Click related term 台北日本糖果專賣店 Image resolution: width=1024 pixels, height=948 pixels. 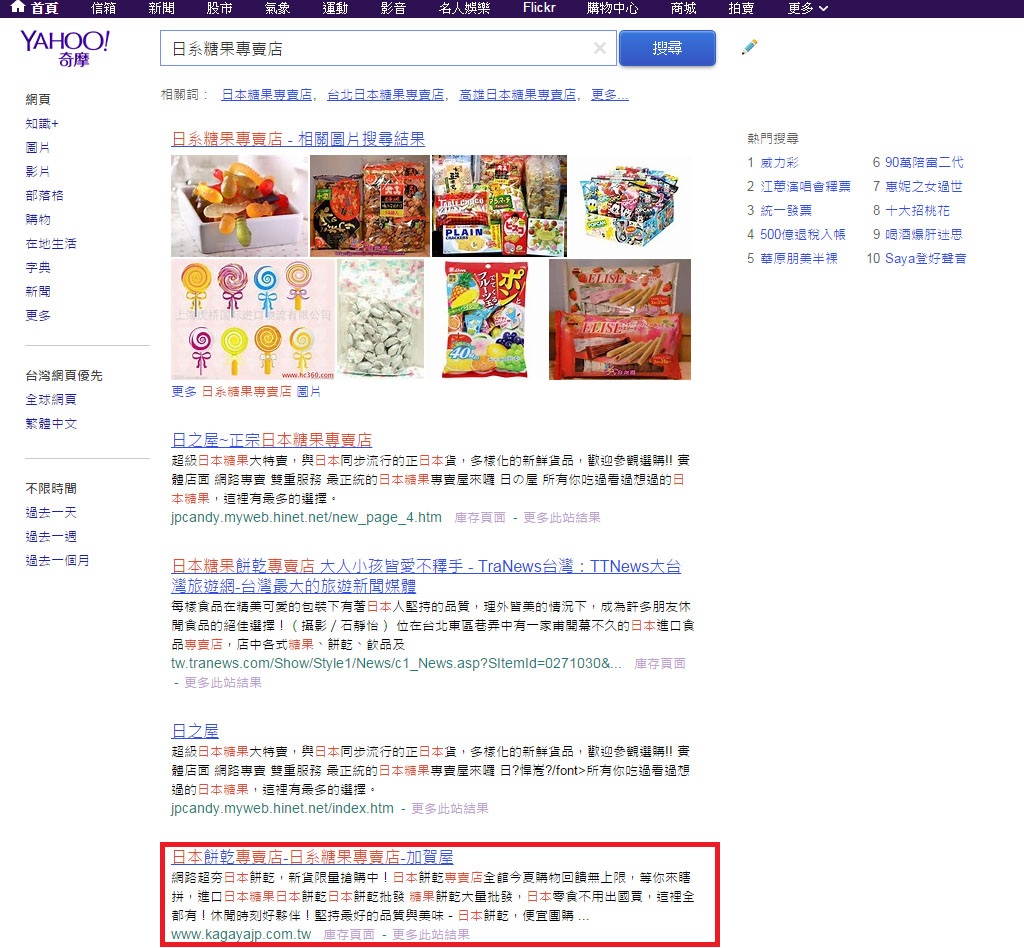pos(385,95)
